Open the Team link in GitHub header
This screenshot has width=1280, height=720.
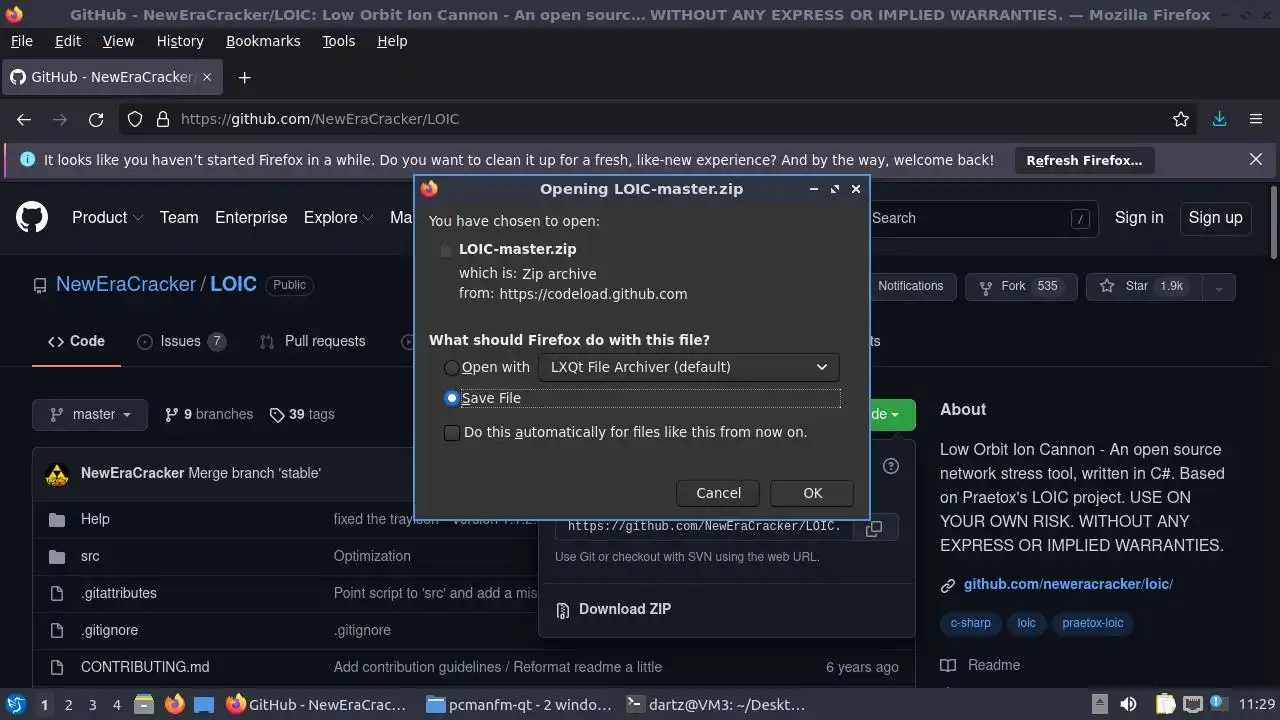(x=179, y=217)
